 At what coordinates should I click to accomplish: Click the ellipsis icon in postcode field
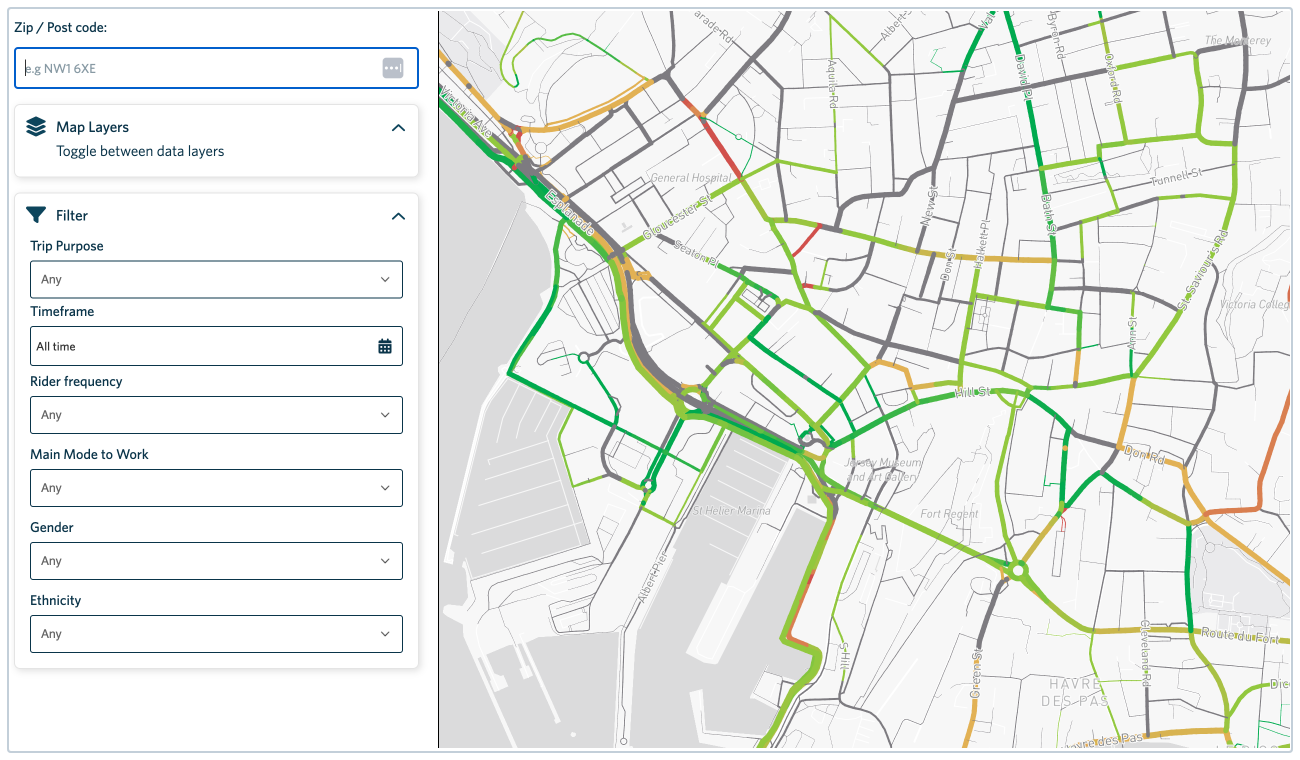pyautogui.click(x=392, y=68)
